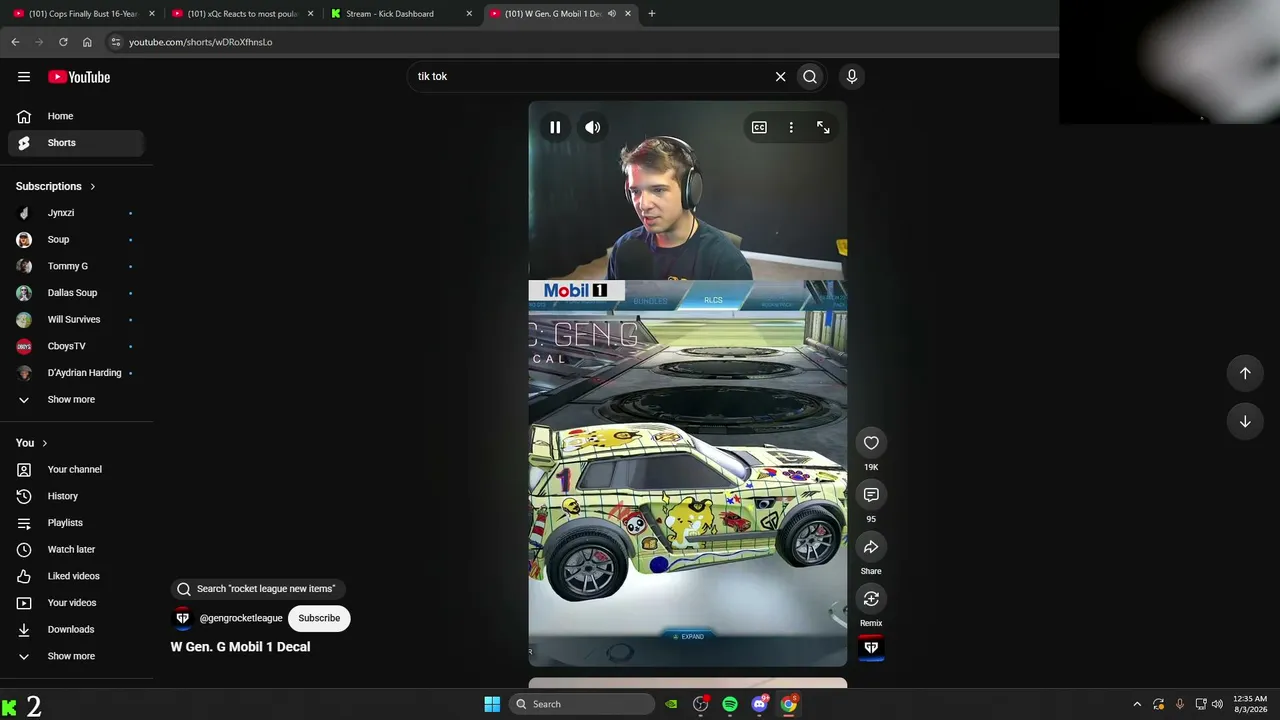Switch to the Stream - Kick Dashboard tab
Image resolution: width=1280 pixels, height=720 pixels.
[x=401, y=14]
